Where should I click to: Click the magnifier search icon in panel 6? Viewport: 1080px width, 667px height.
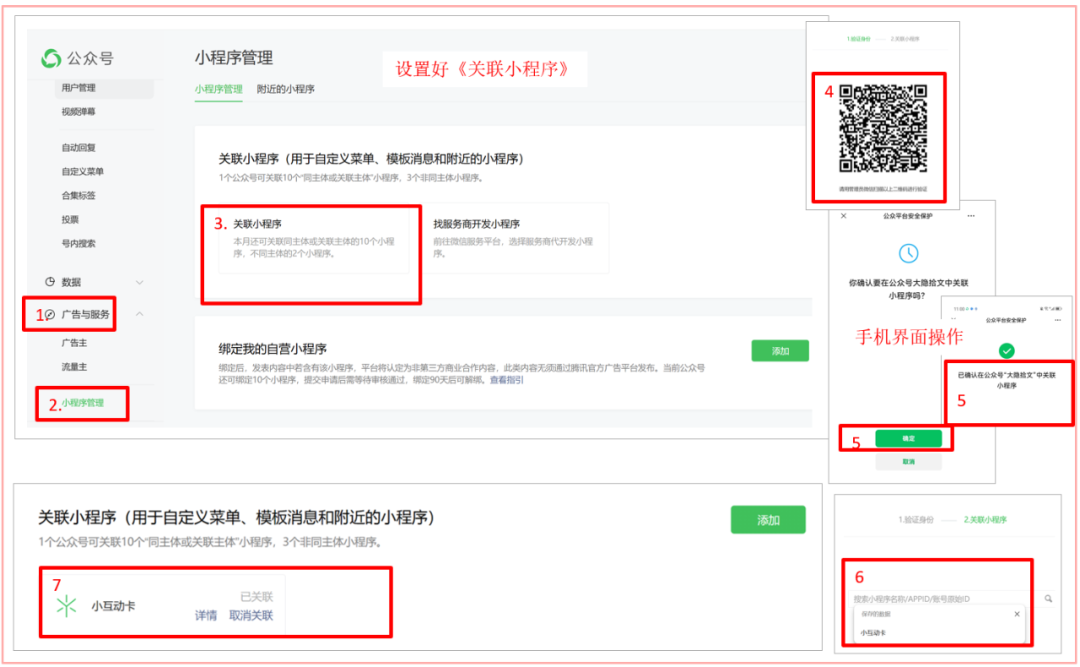pos(1048,597)
